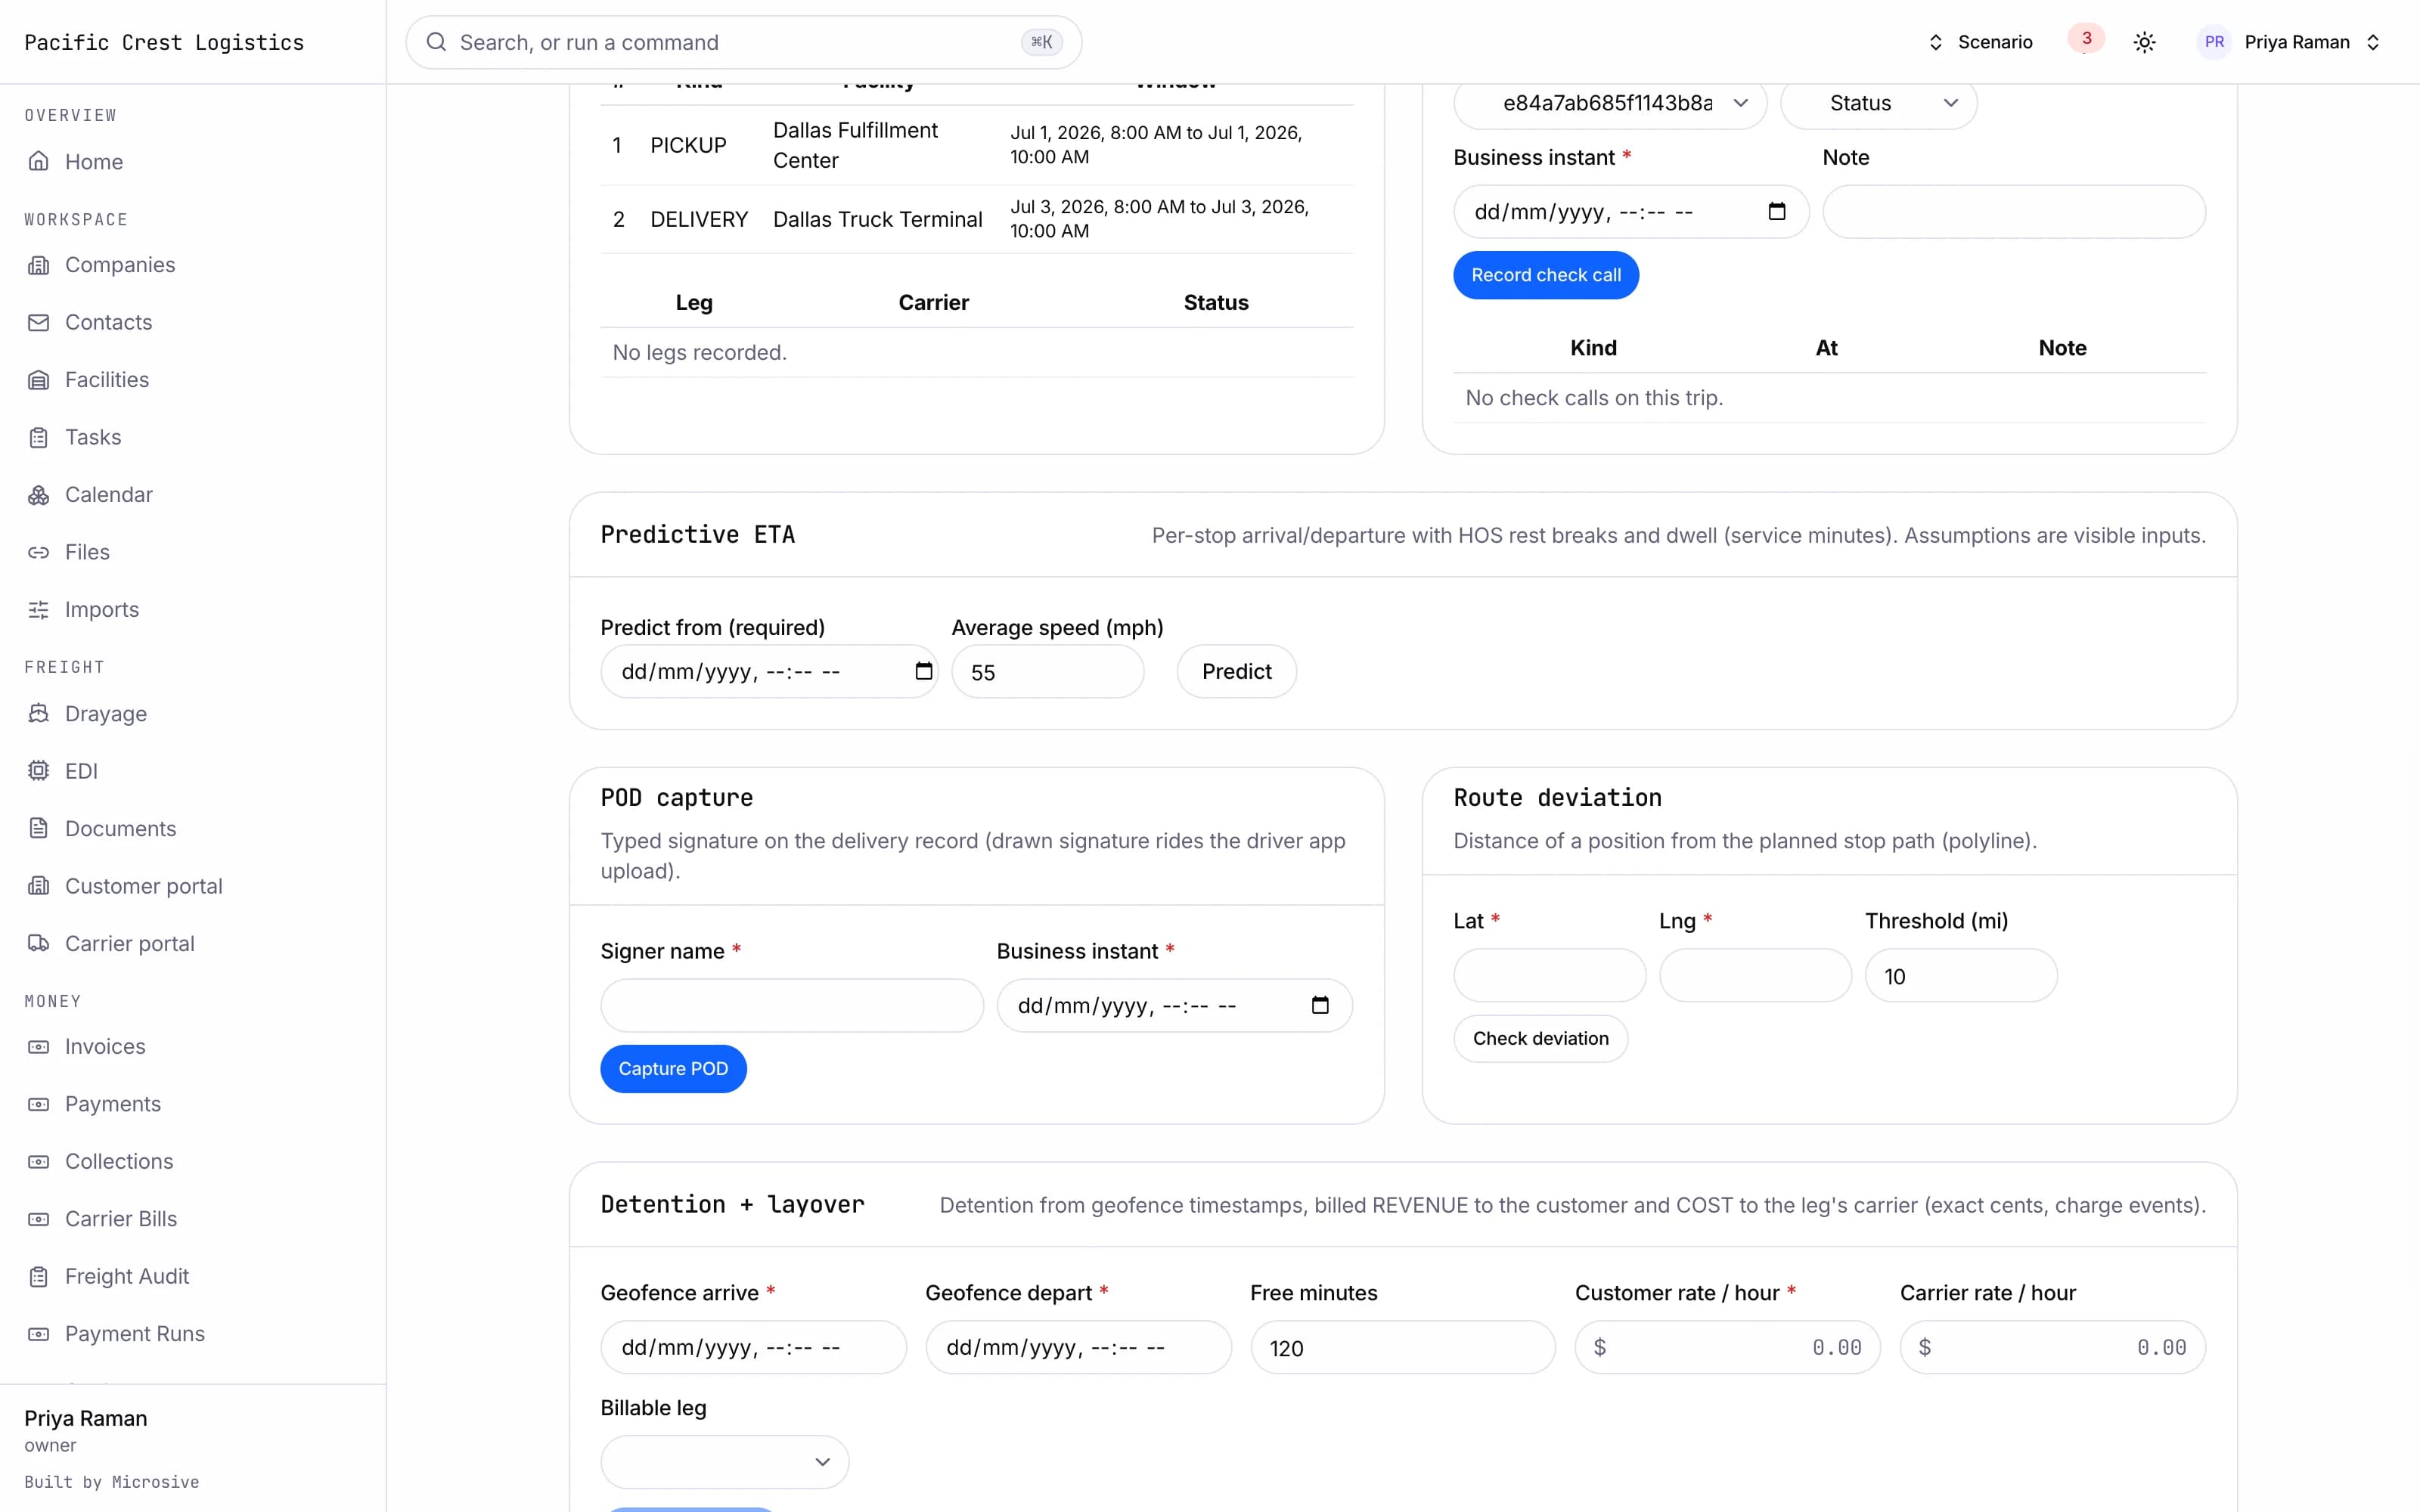Click the Signer name input field

[x=792, y=1005]
